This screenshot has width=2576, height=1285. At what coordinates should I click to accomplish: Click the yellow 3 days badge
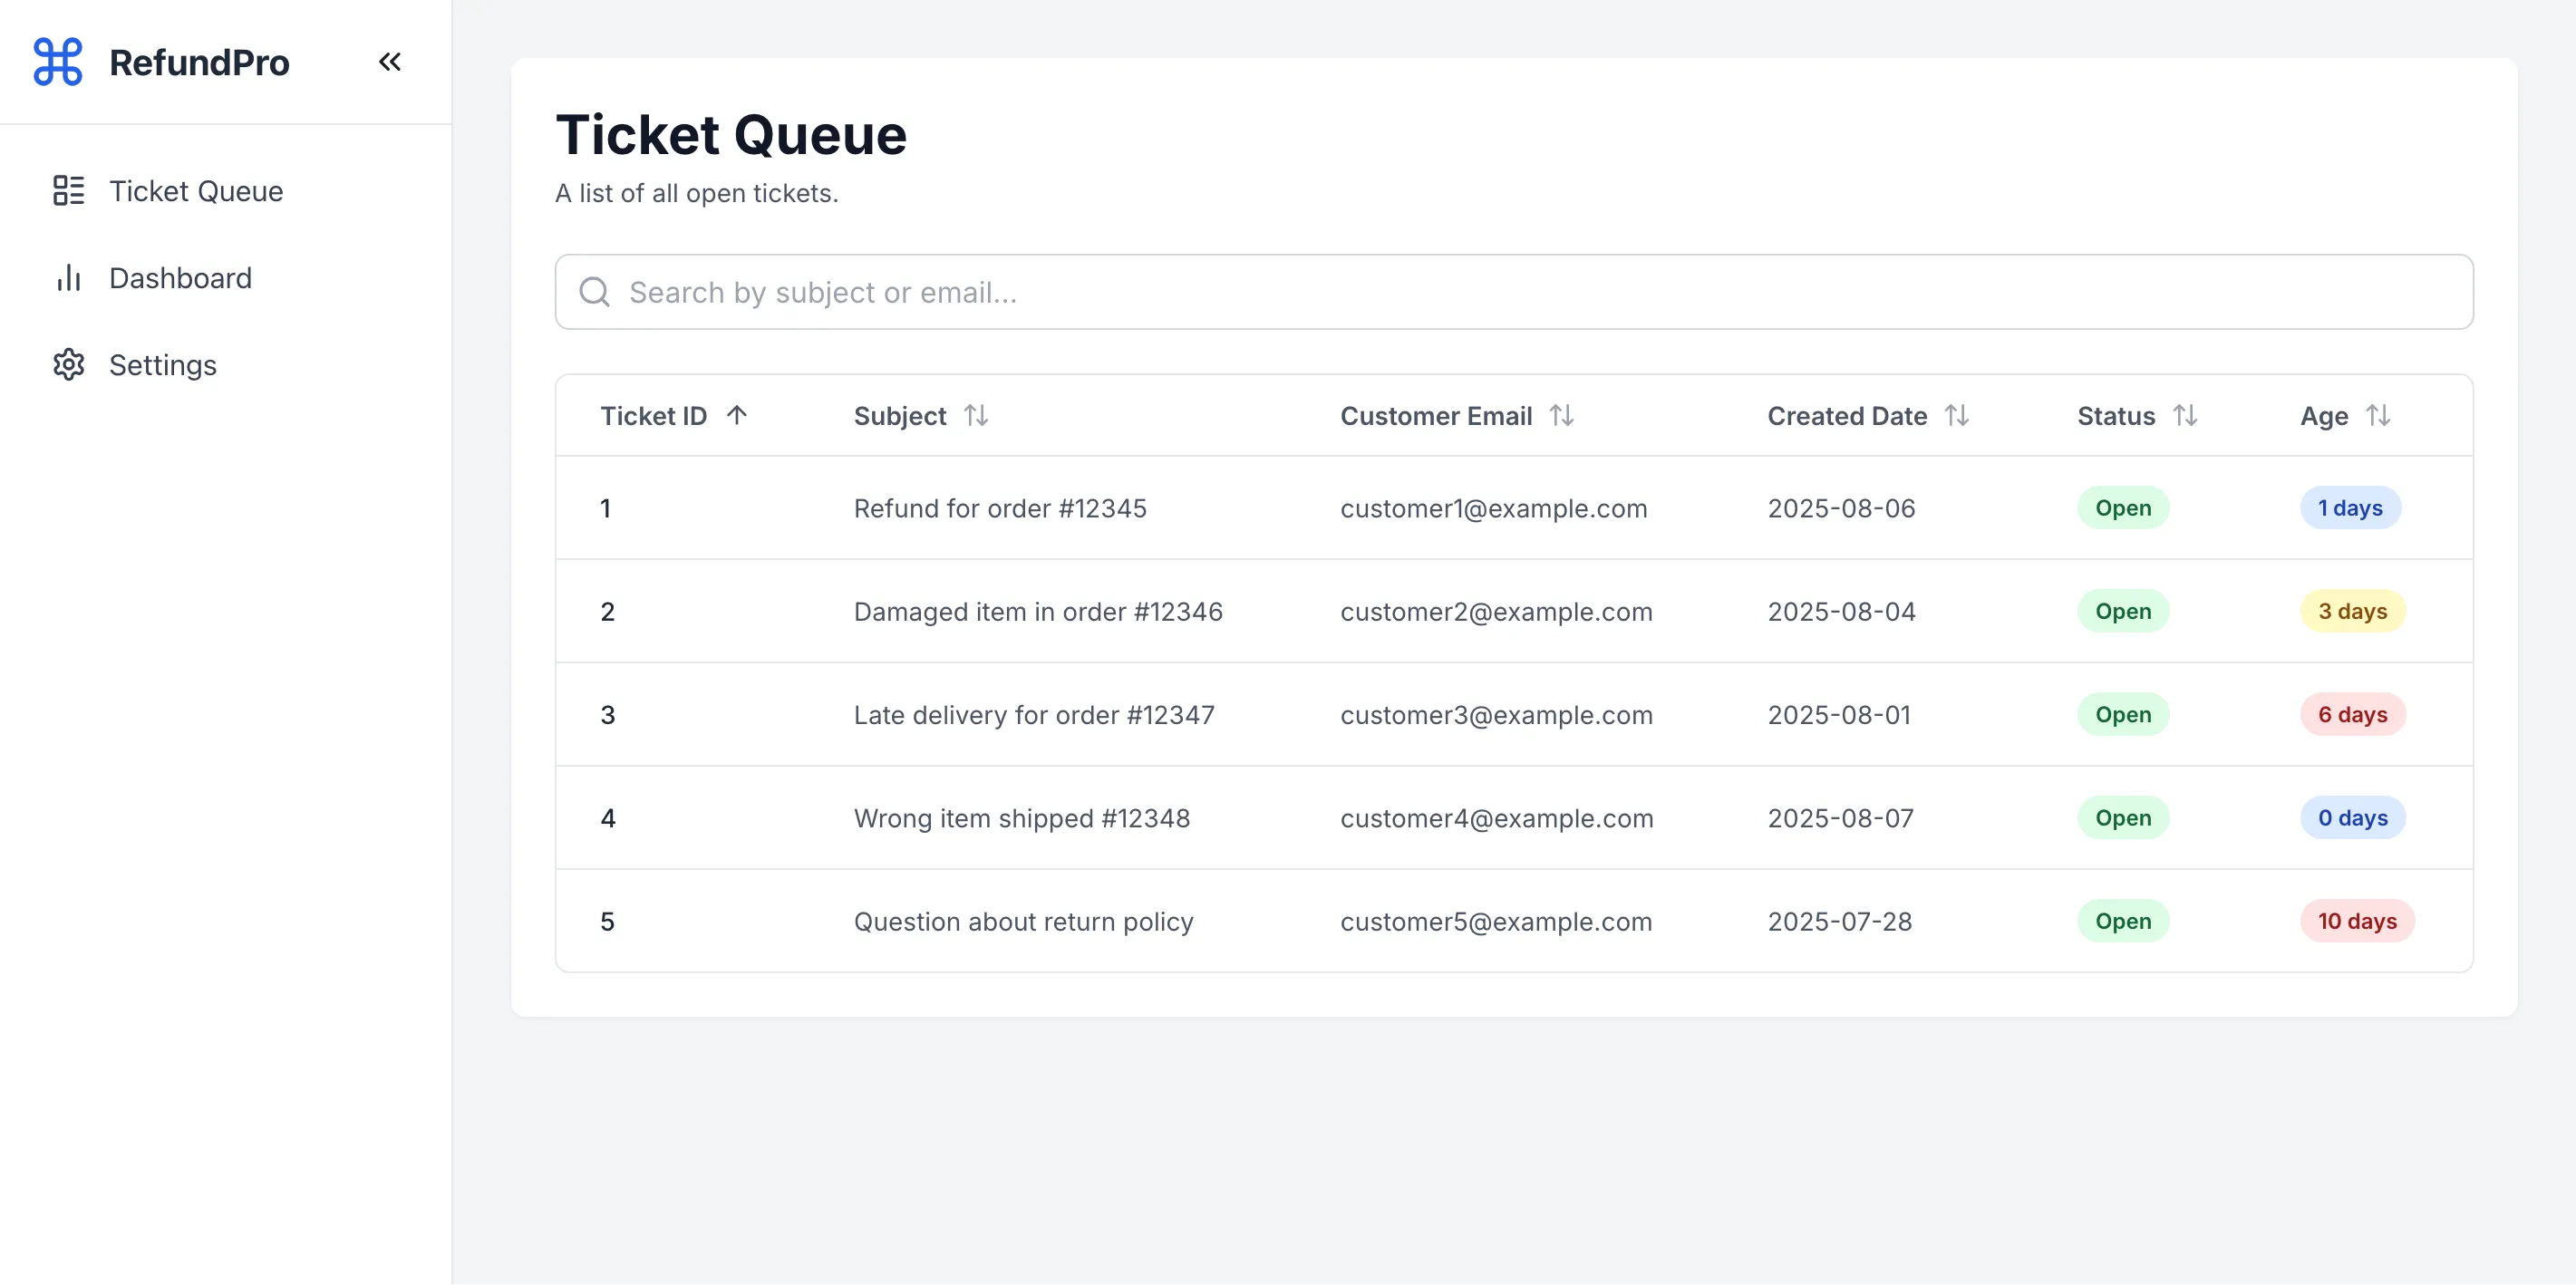[x=2352, y=611]
